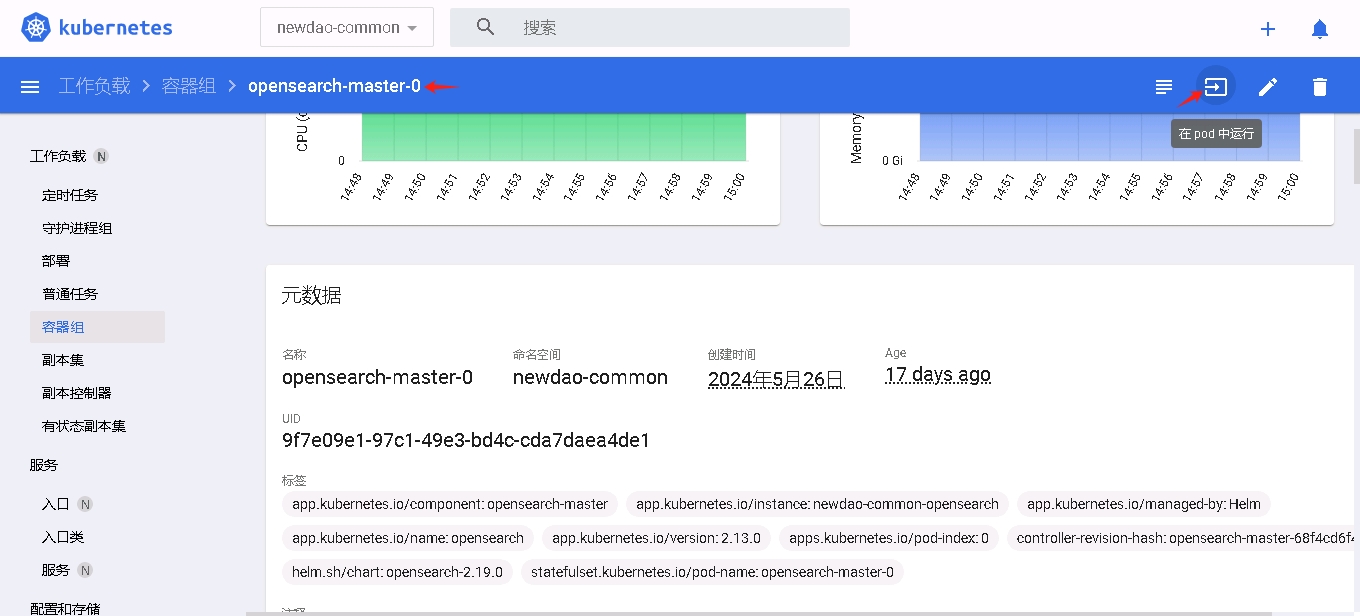1360x616 pixels.
Task: Click label app.kubernetes.io/name: opensearch
Action: [408, 538]
